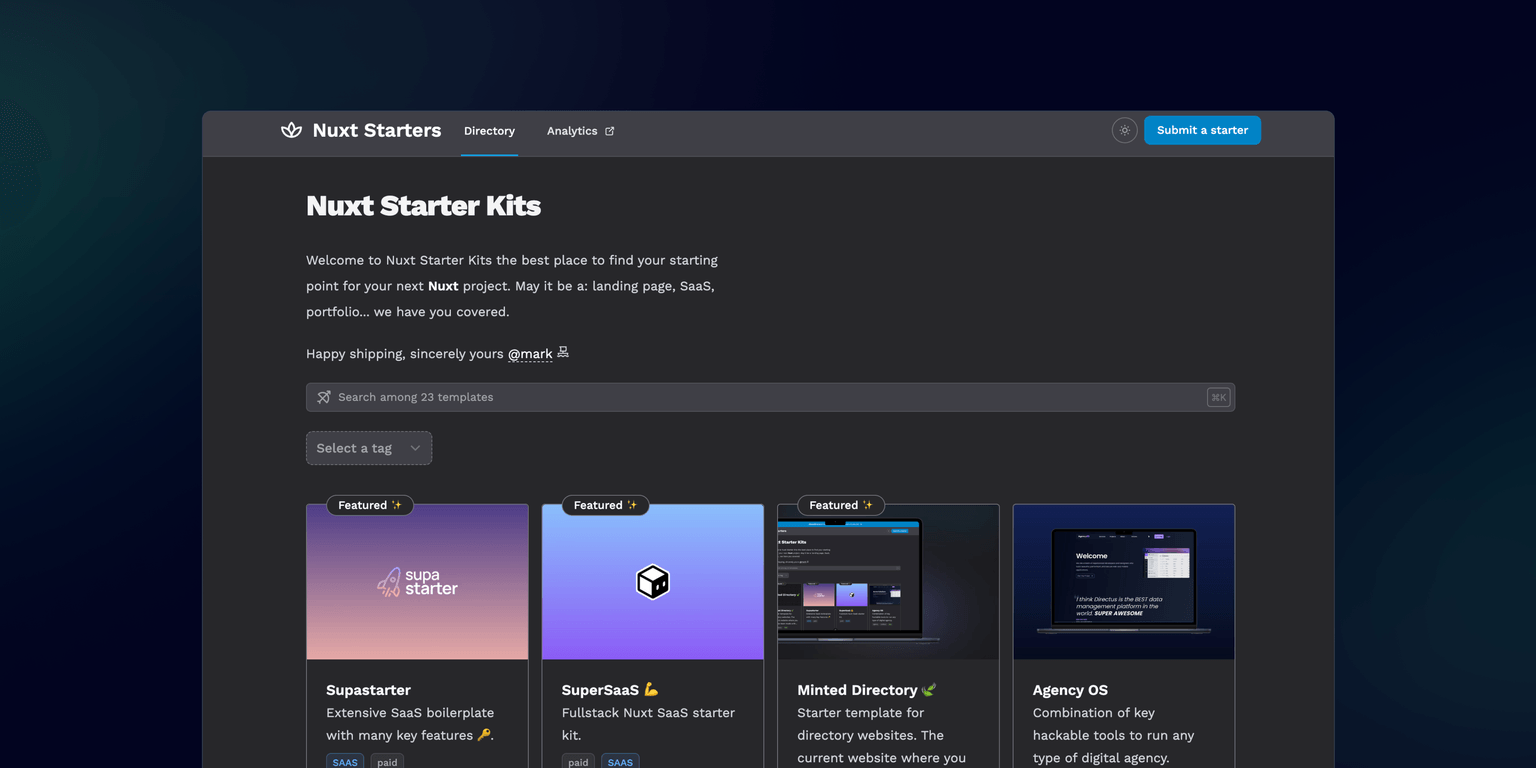This screenshot has width=1536, height=768.
Task: Open the Minted Directory card title
Action: tap(867, 690)
